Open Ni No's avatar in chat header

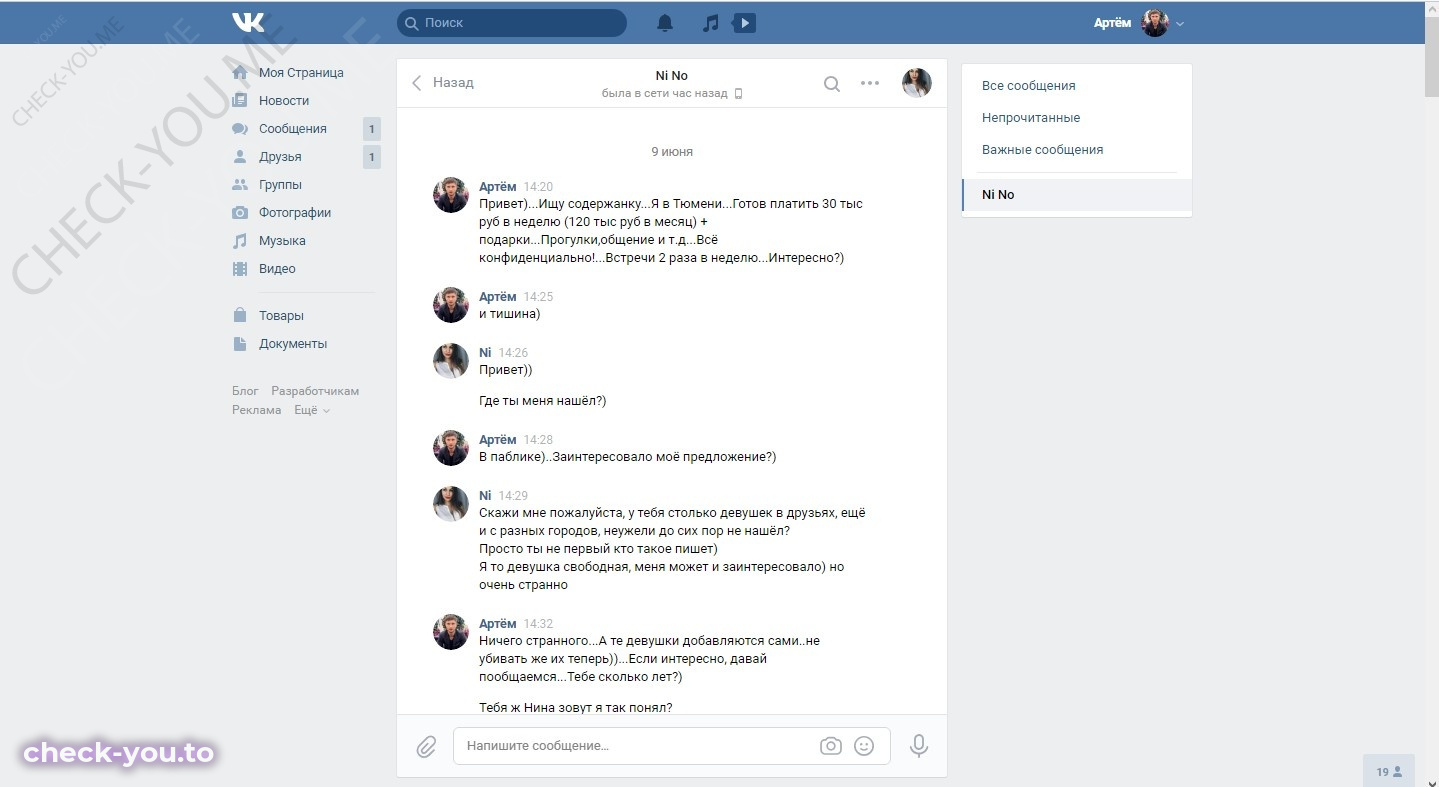point(917,83)
